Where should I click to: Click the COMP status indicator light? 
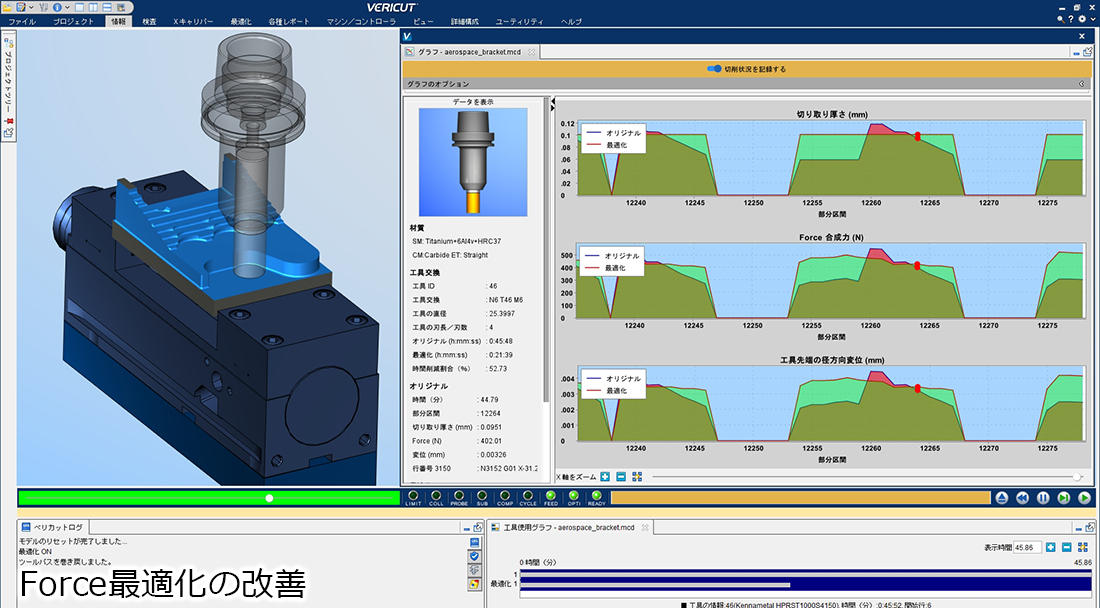point(505,496)
